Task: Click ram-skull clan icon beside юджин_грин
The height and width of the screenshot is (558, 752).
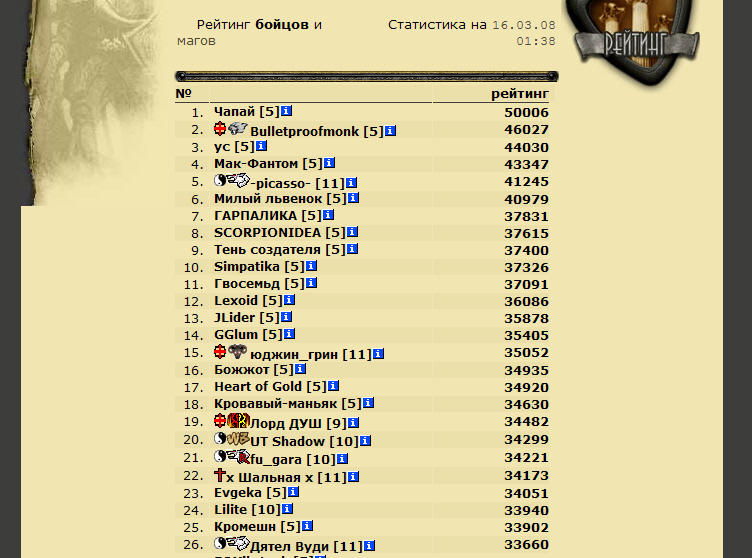Action: 237,352
